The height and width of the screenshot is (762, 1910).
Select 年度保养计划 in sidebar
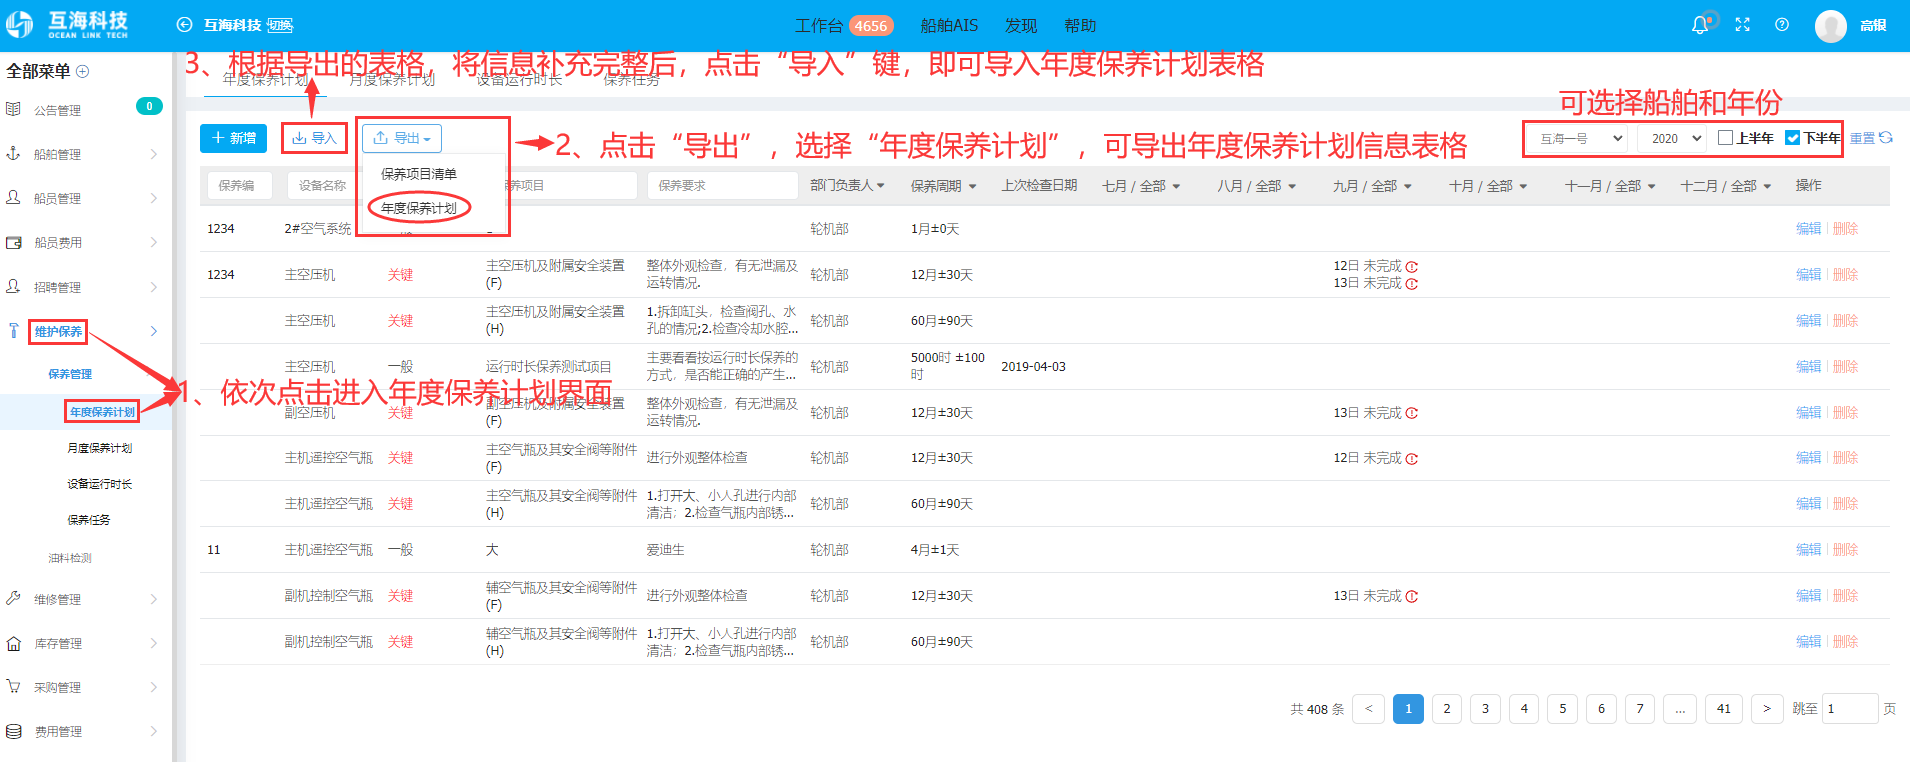coord(102,412)
